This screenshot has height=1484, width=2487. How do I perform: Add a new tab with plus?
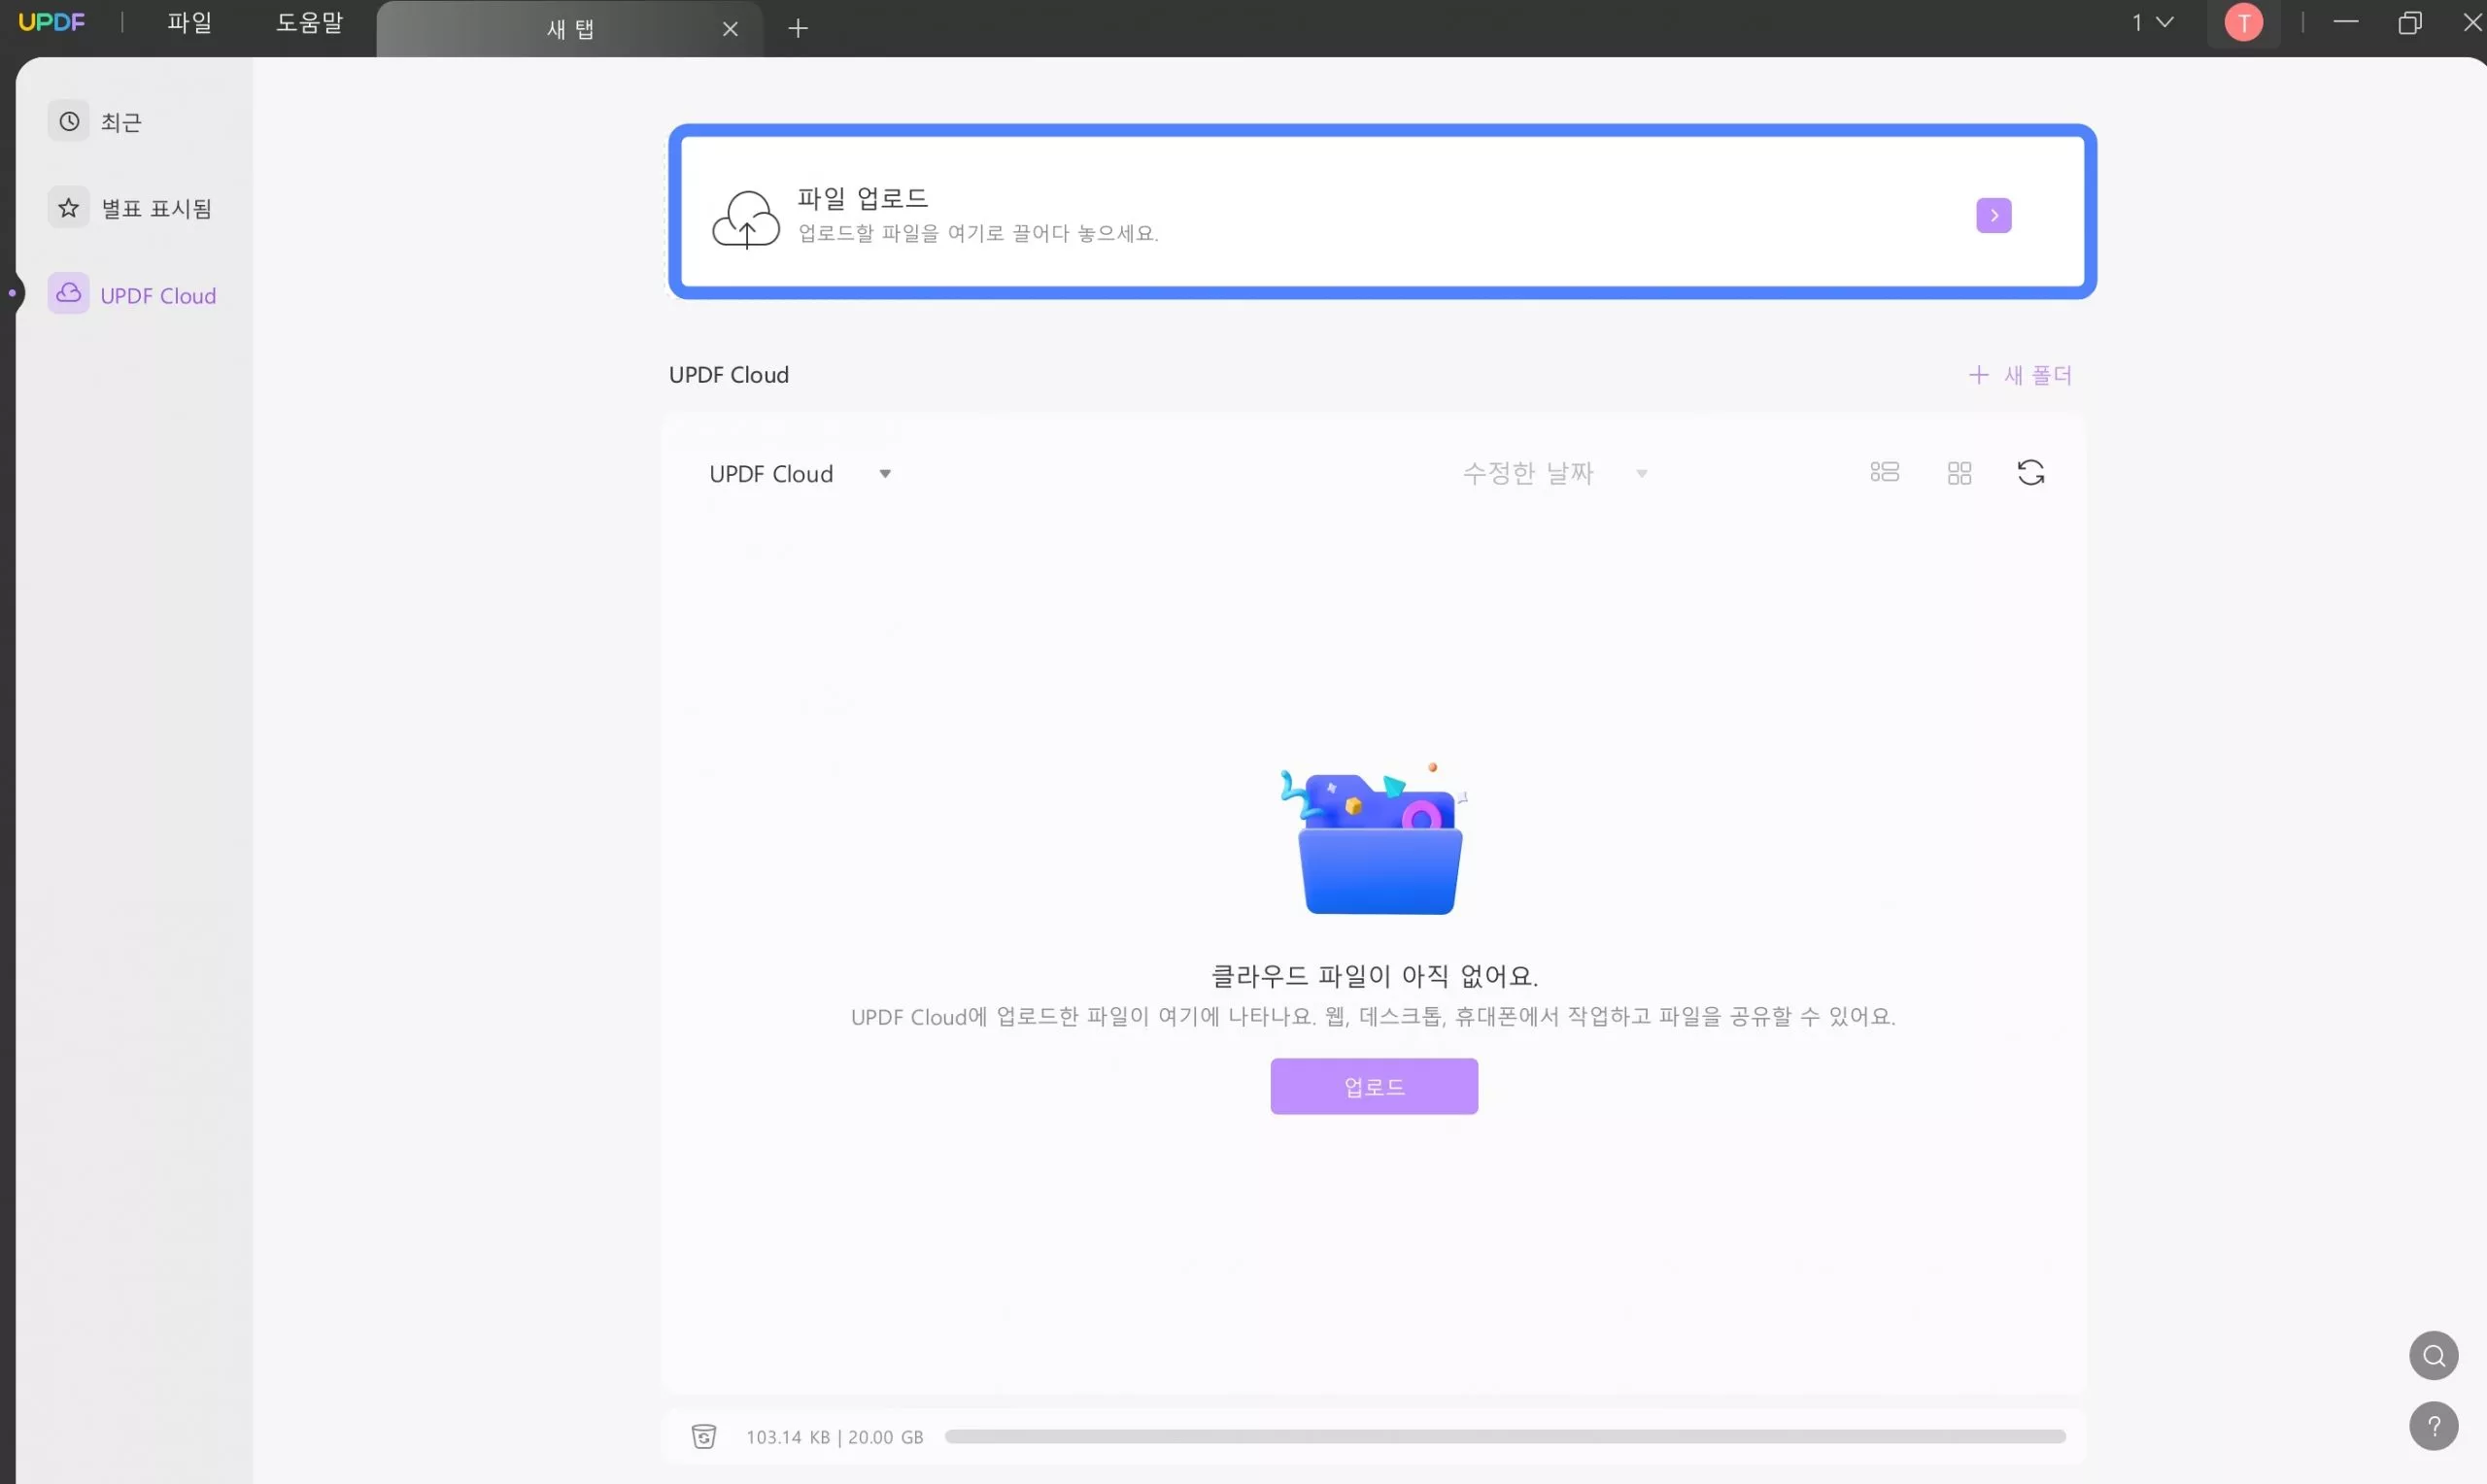click(x=797, y=28)
